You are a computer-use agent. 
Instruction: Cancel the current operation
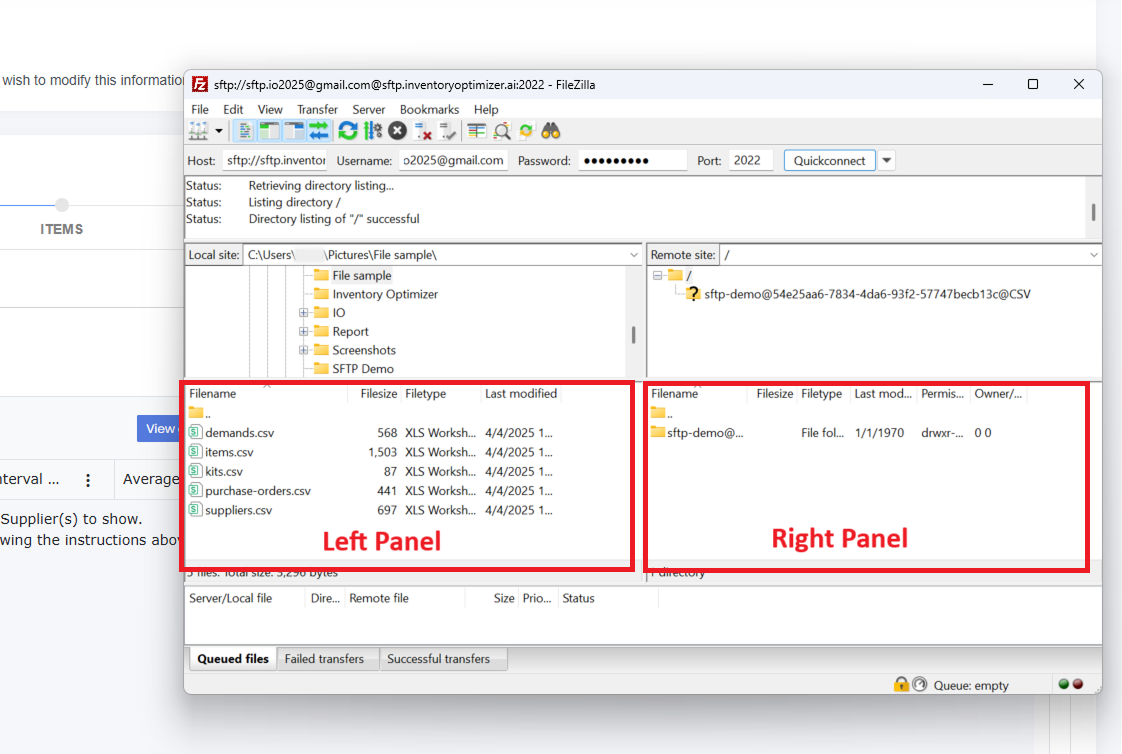[x=398, y=131]
